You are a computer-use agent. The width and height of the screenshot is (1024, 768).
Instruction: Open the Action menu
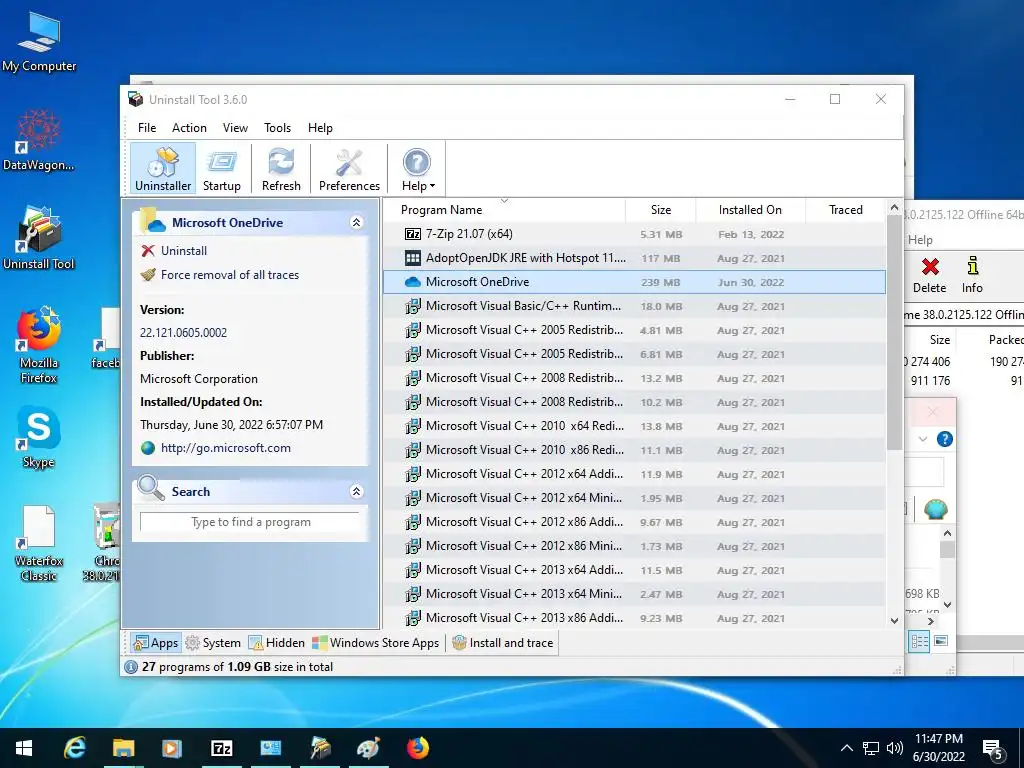point(189,128)
